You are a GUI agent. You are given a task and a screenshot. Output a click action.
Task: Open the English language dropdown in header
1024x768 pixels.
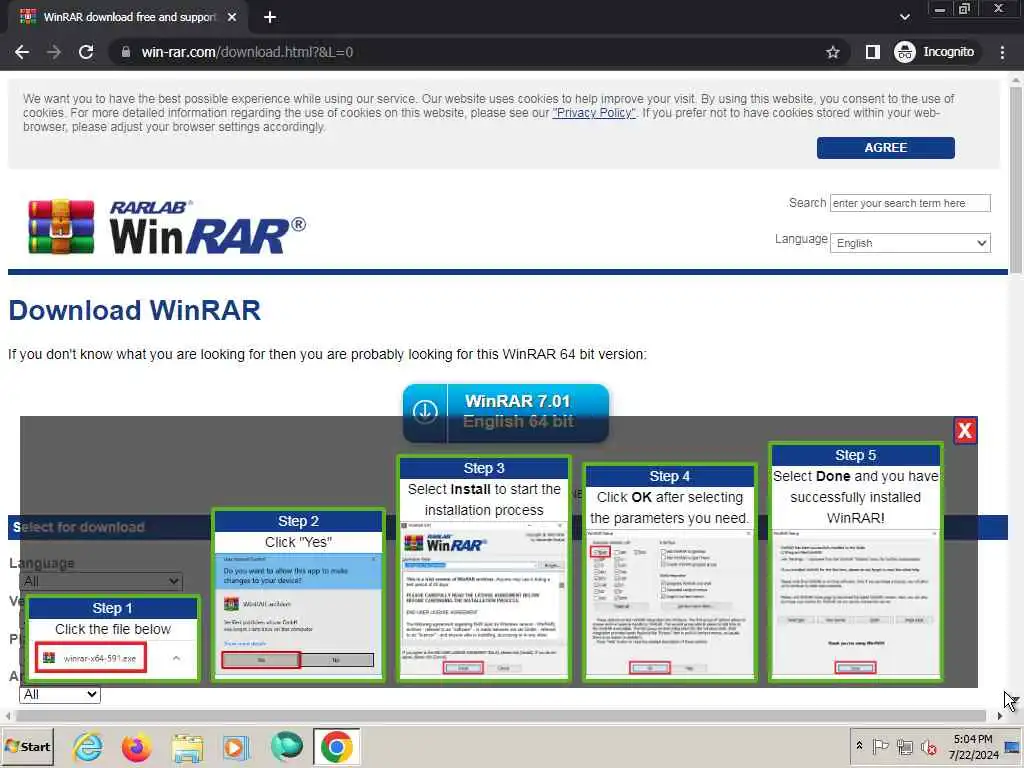pos(910,243)
